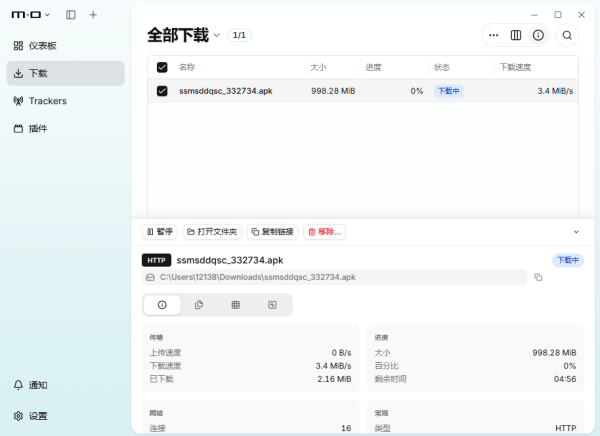Uncheck the ssmsddqsc_332734.apk row checkbox

tap(162, 91)
